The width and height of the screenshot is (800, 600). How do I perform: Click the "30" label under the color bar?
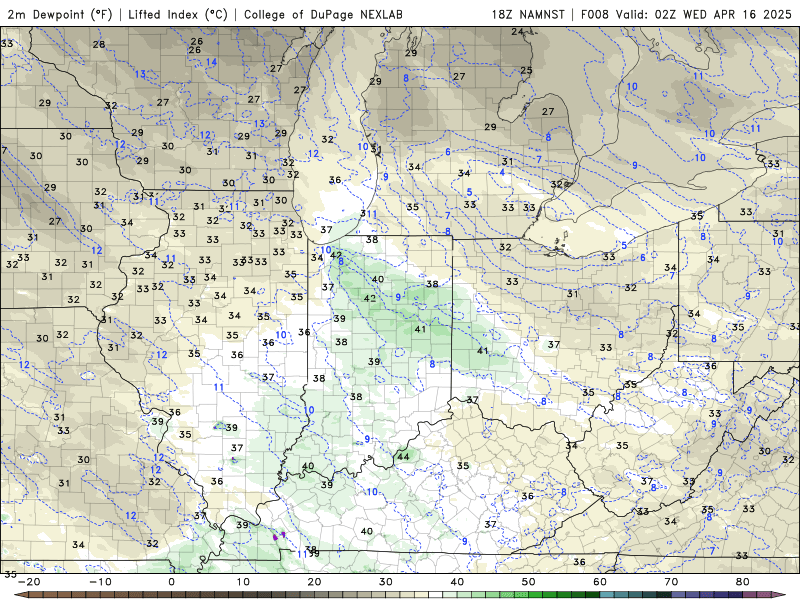386,582
